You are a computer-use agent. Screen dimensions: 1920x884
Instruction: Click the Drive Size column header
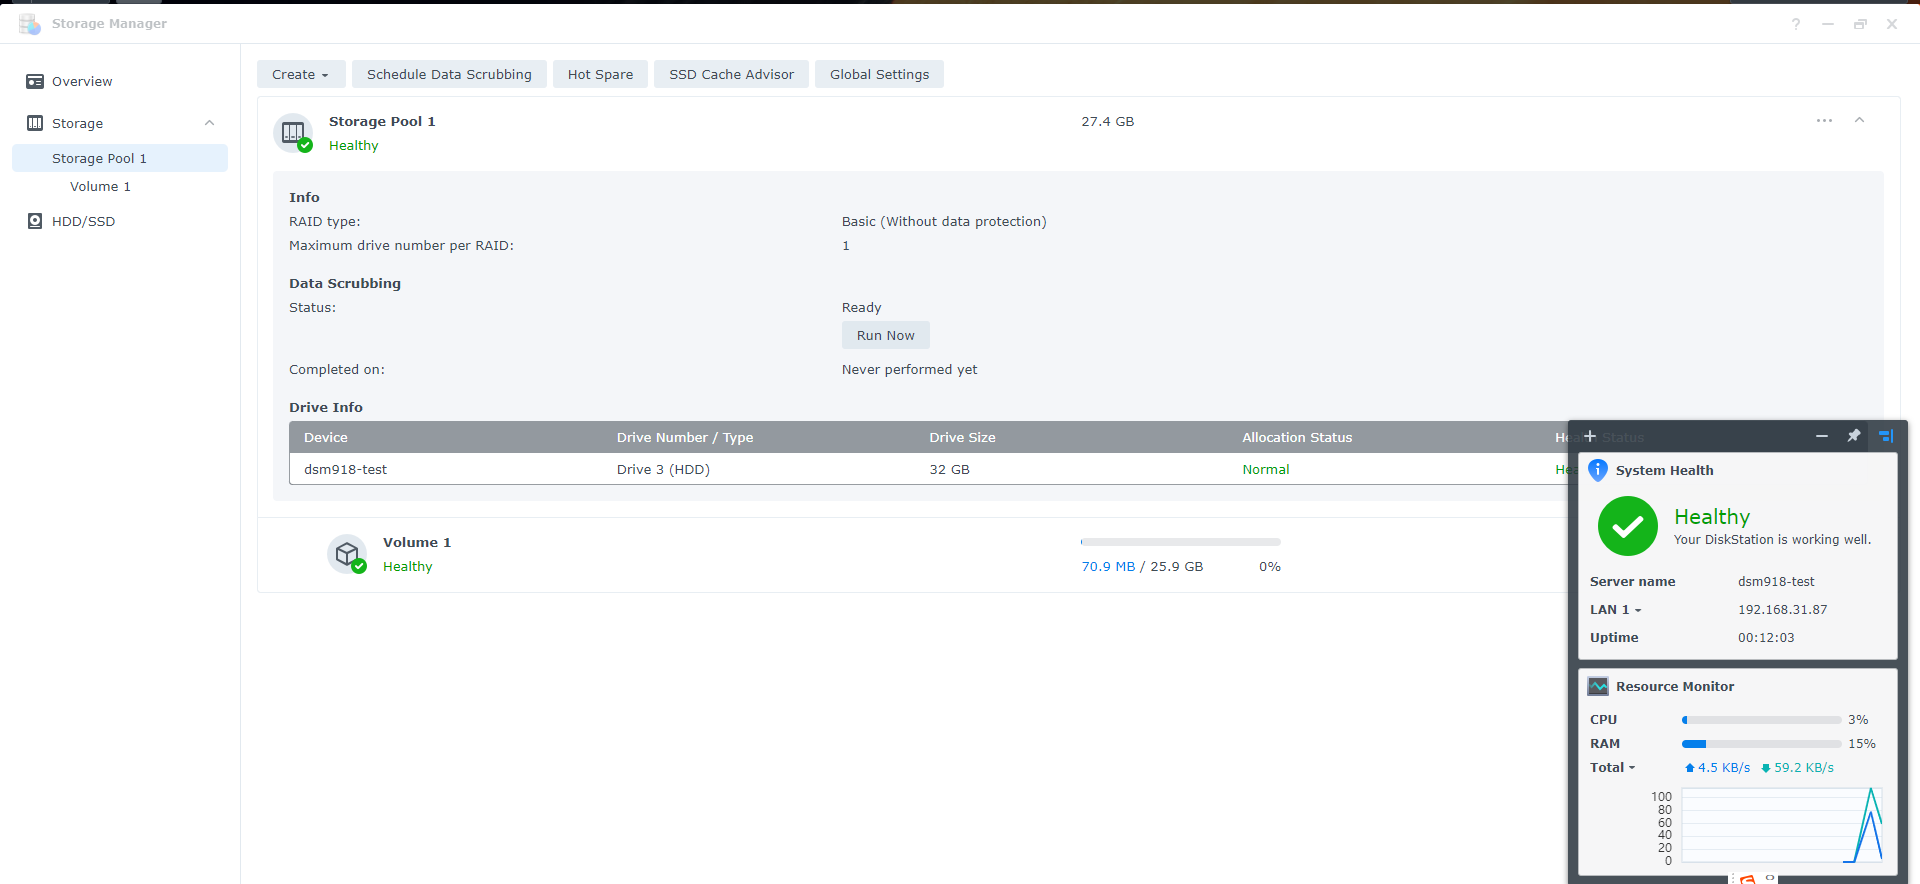tap(962, 437)
